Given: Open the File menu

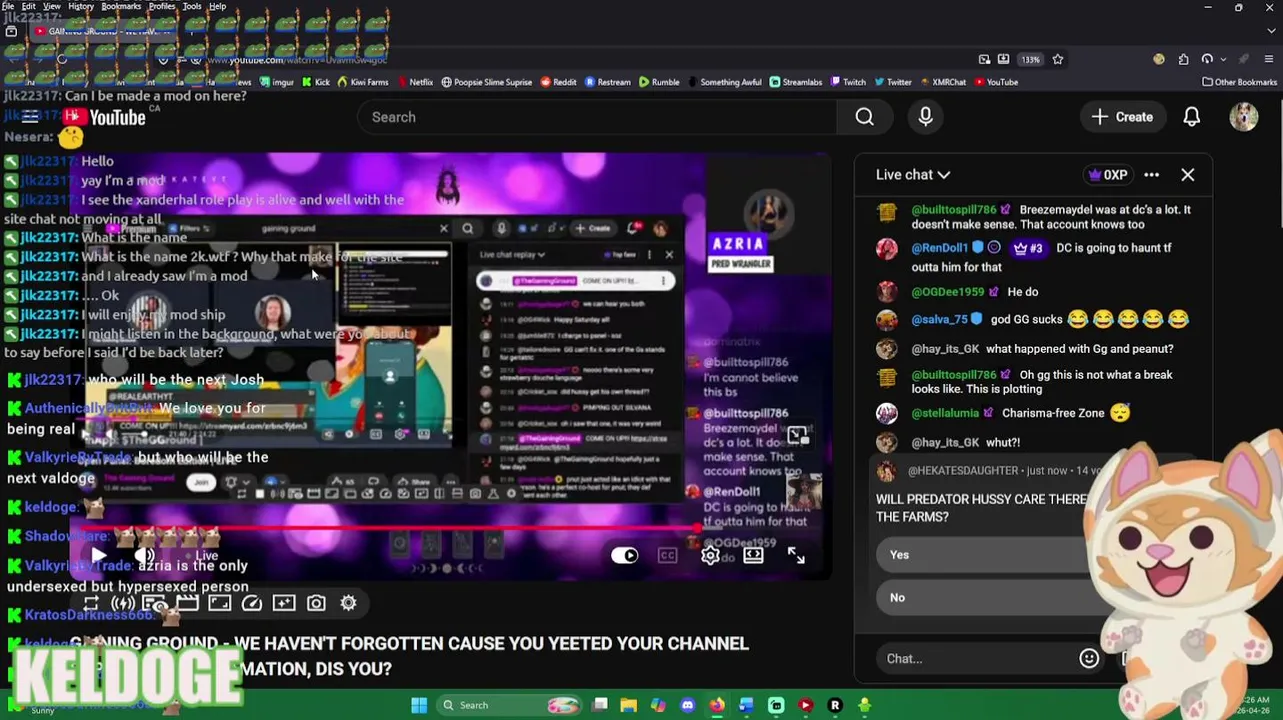Looking at the screenshot, I should pos(8,6).
